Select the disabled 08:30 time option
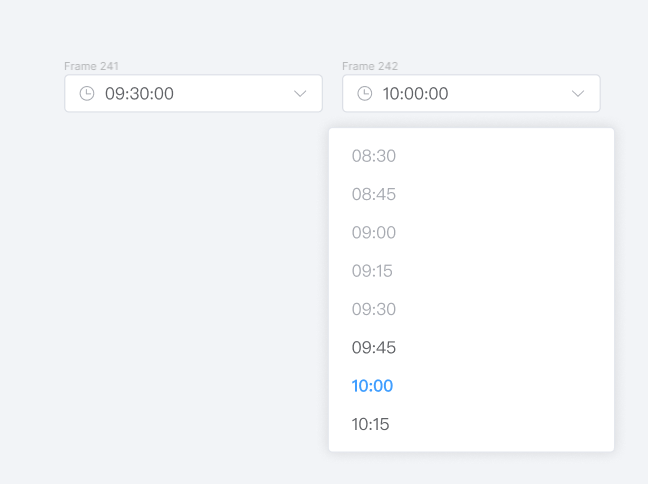The height and width of the screenshot is (484, 648). (x=373, y=156)
